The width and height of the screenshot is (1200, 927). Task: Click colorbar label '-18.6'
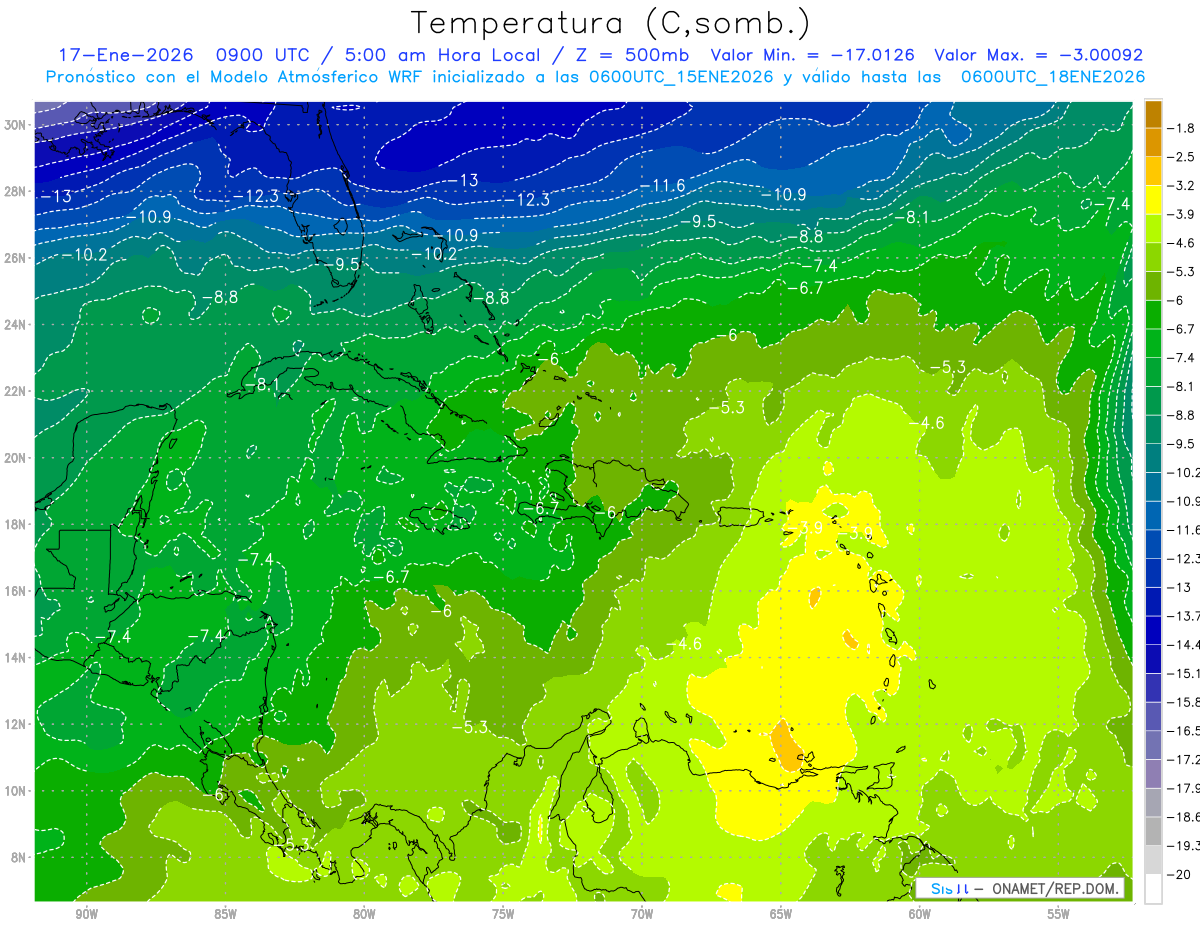coord(1183,817)
